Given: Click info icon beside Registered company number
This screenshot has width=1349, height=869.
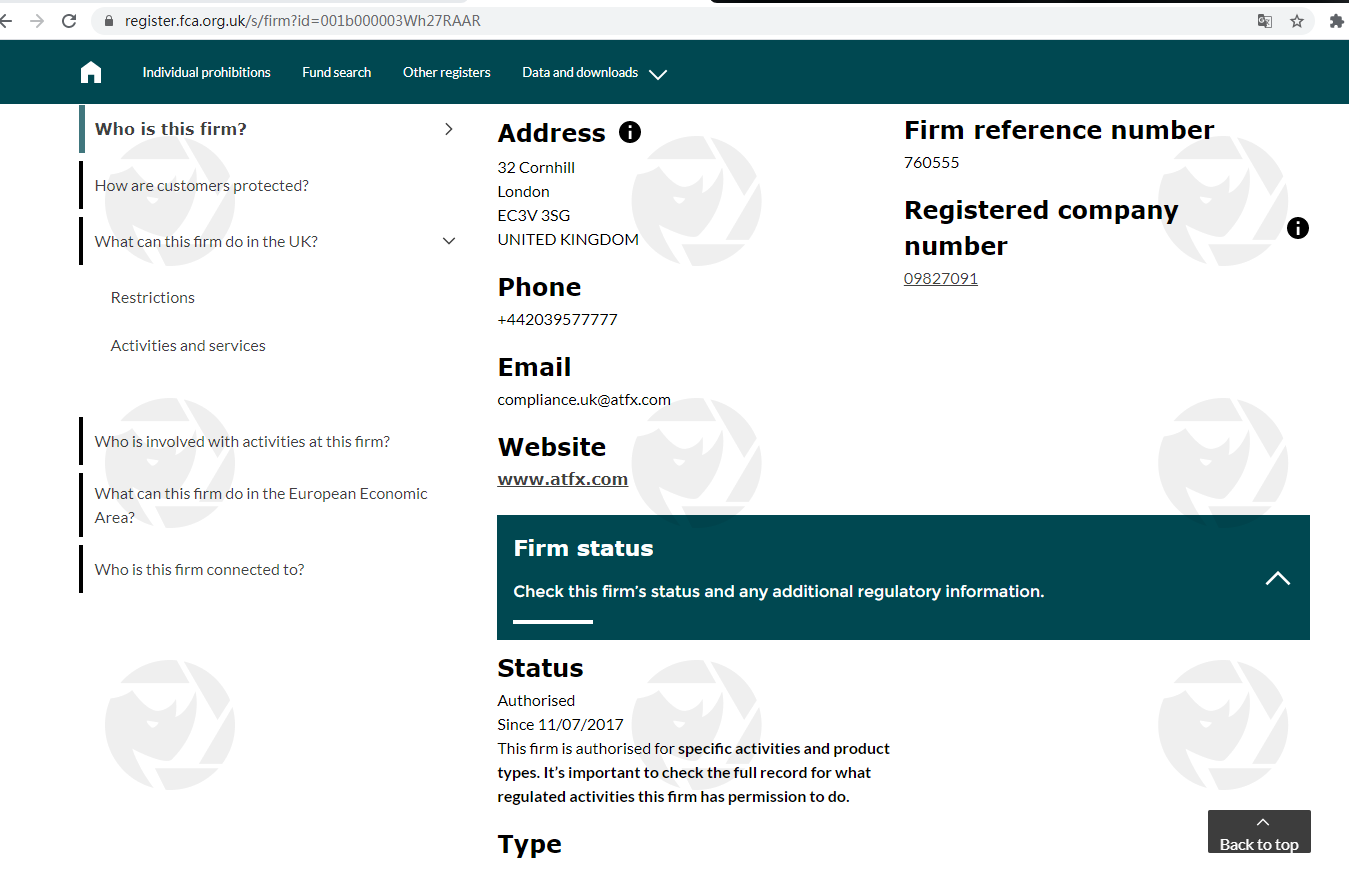Looking at the screenshot, I should [1297, 228].
